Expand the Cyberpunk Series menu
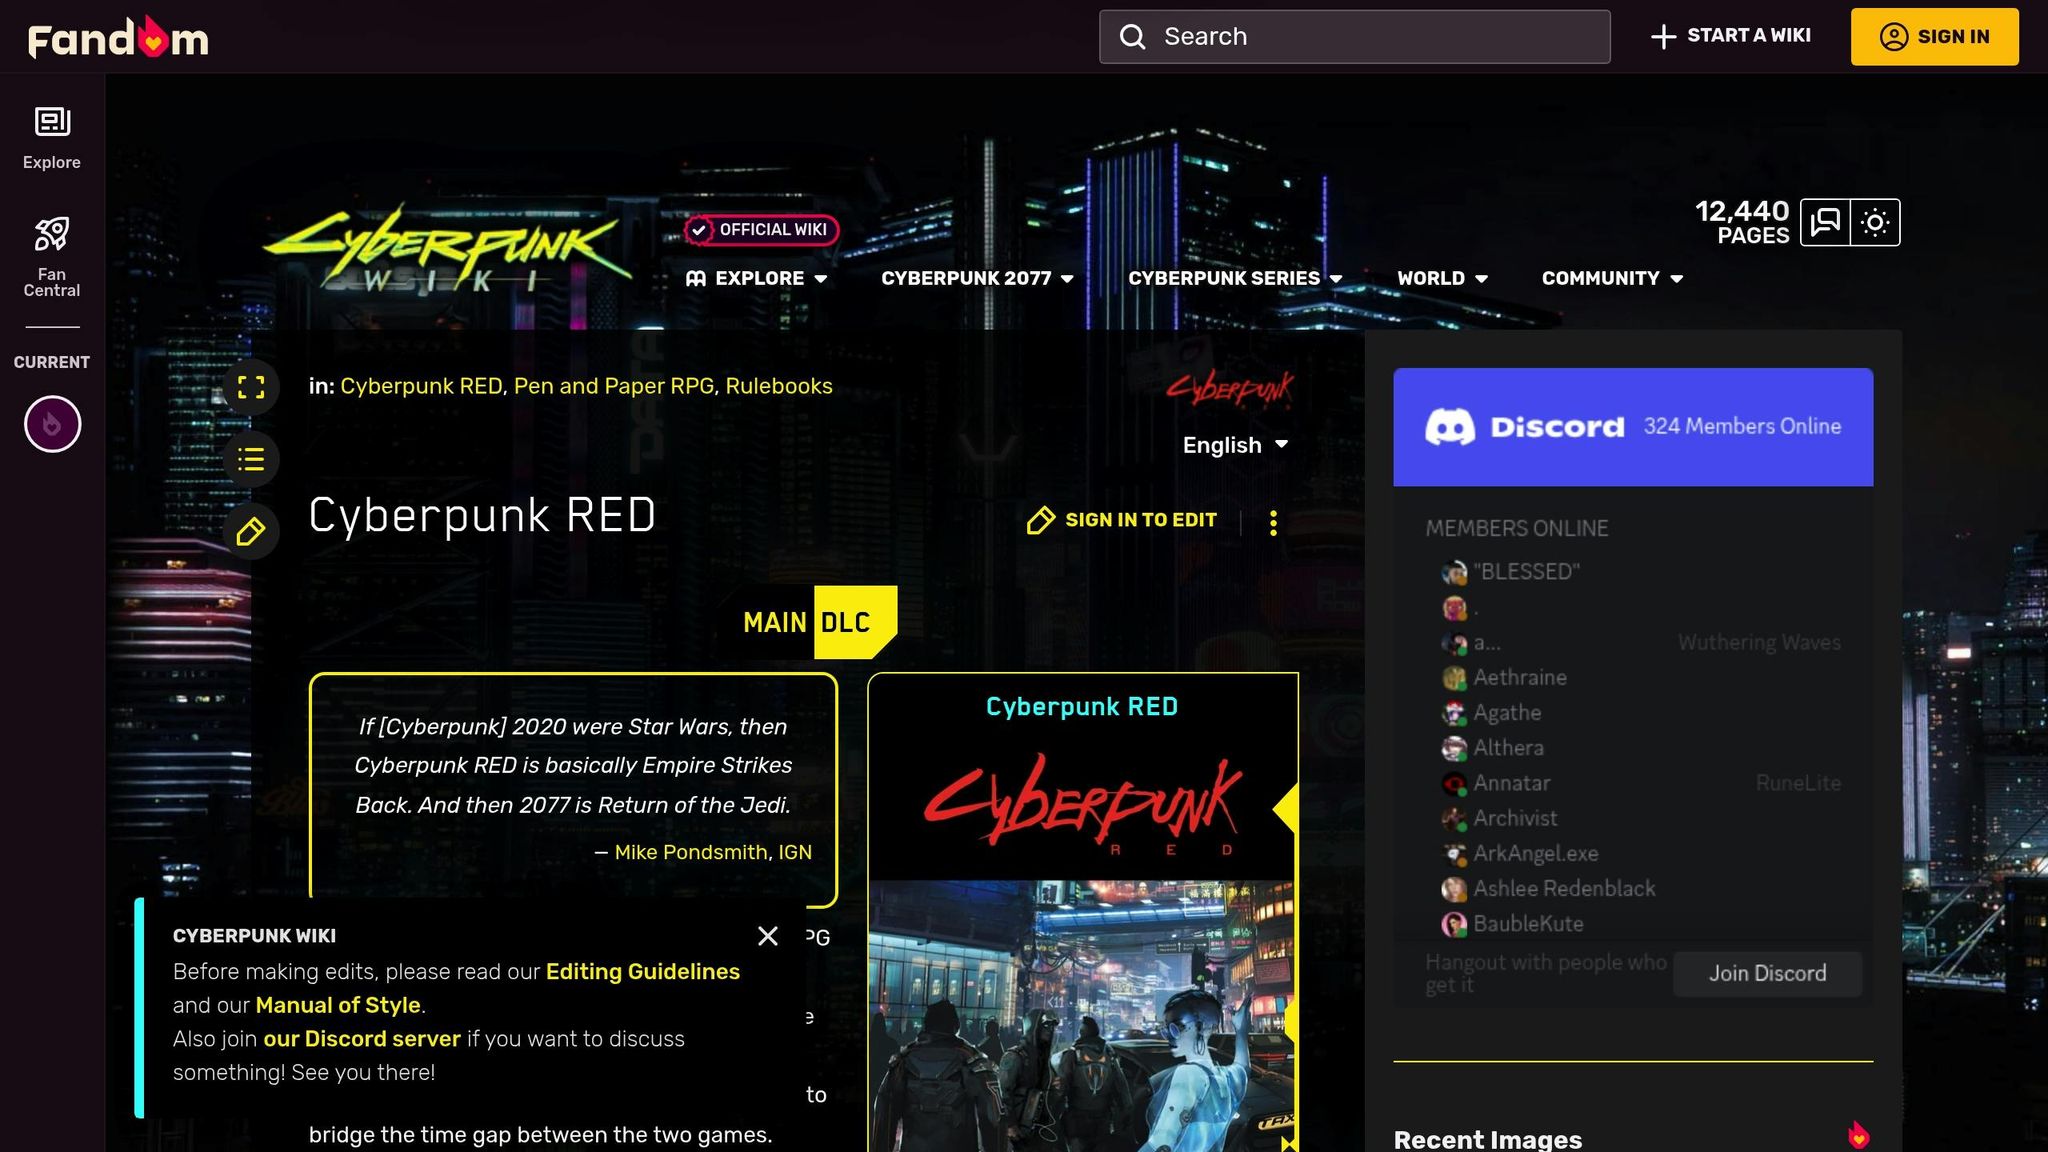 [x=1235, y=278]
